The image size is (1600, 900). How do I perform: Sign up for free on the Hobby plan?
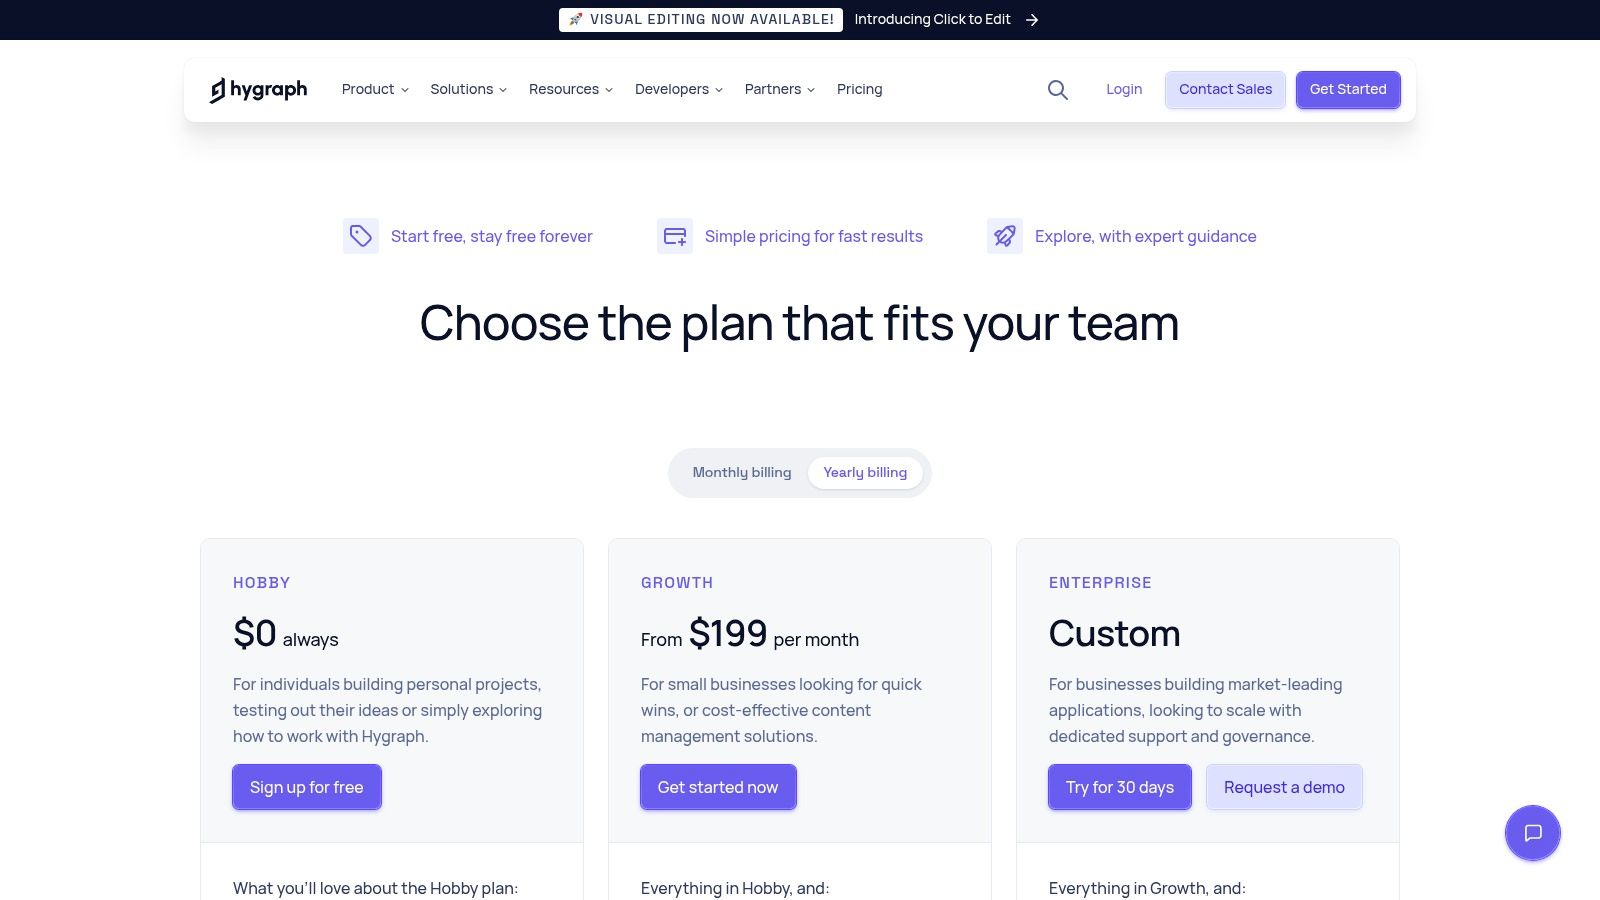coord(306,787)
